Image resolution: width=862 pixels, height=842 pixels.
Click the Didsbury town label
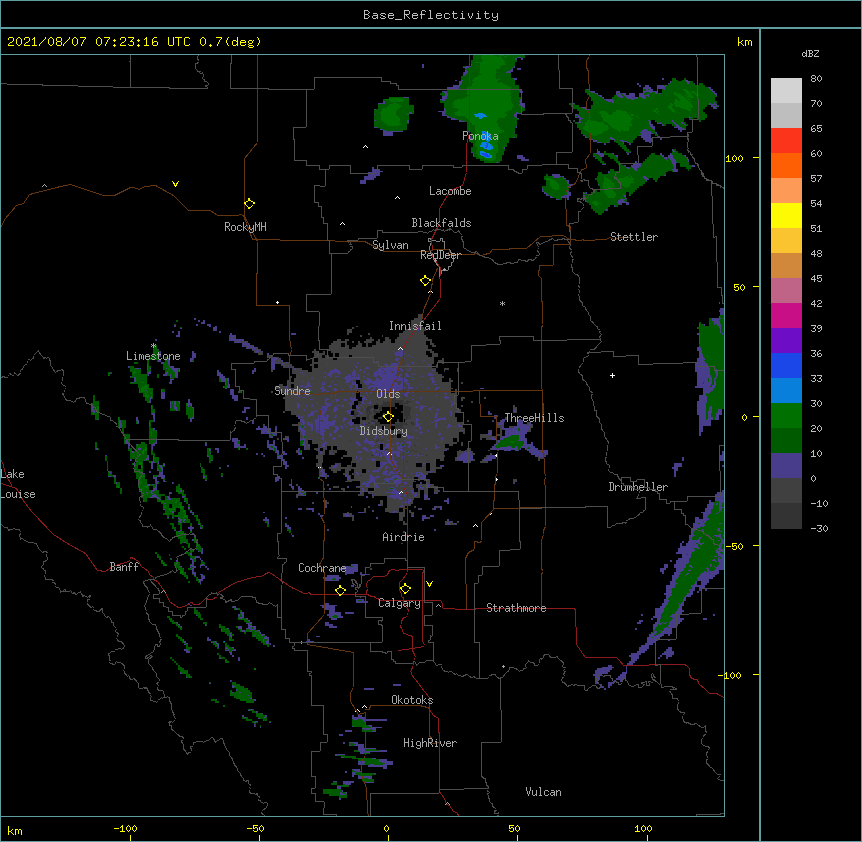click(x=384, y=431)
